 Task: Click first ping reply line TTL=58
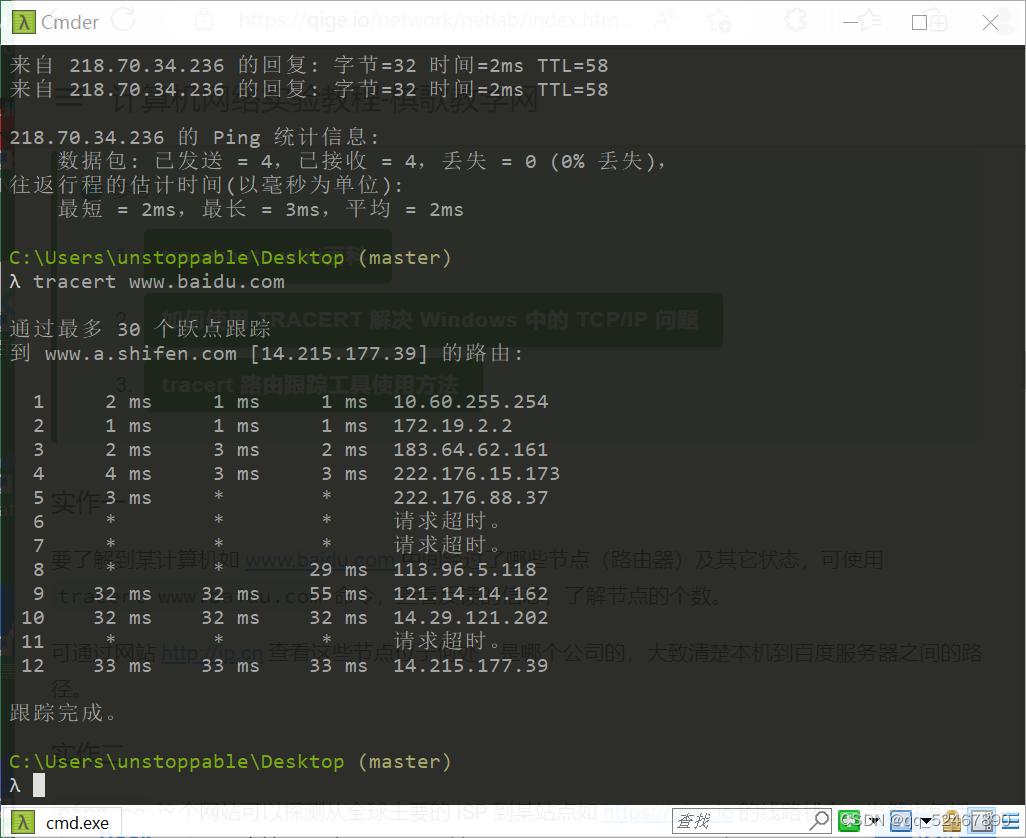(x=309, y=65)
